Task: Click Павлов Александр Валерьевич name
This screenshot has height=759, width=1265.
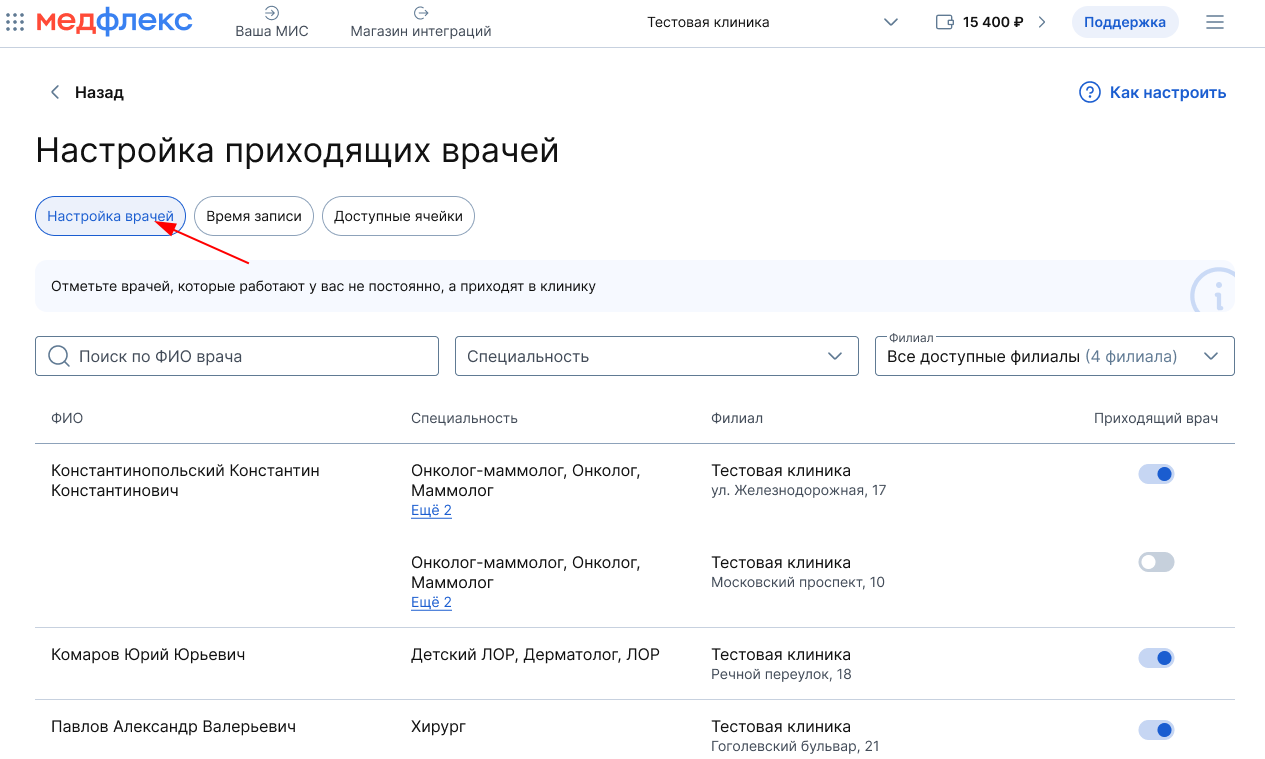Action: pos(173,727)
